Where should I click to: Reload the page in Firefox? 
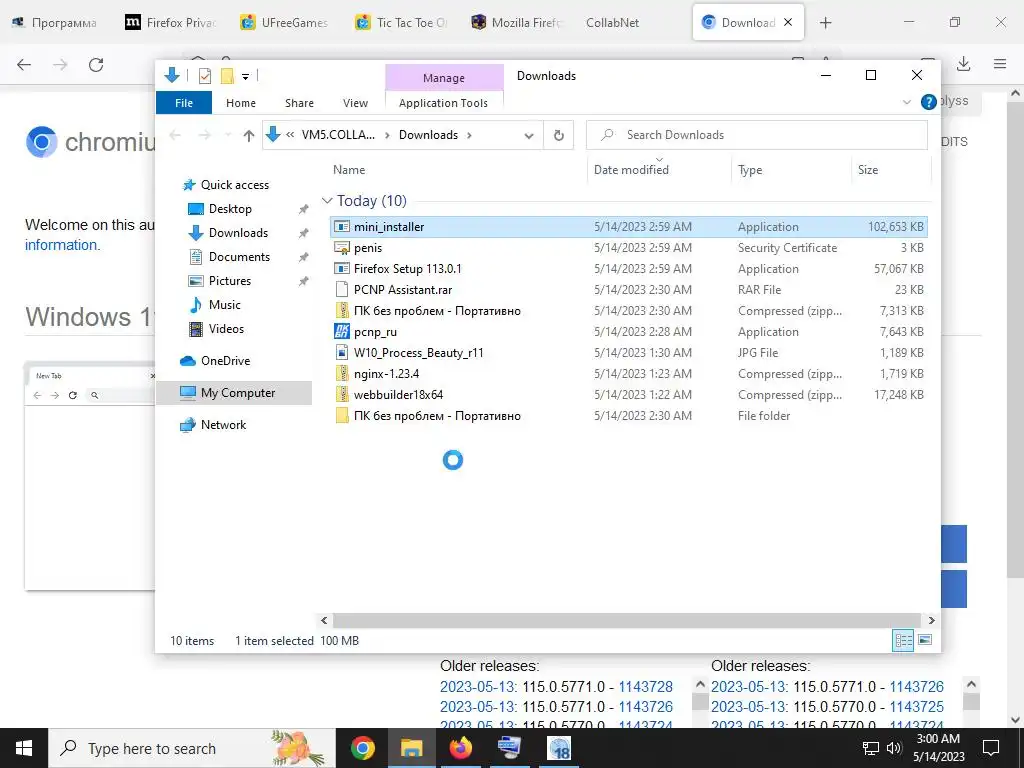click(x=96, y=64)
